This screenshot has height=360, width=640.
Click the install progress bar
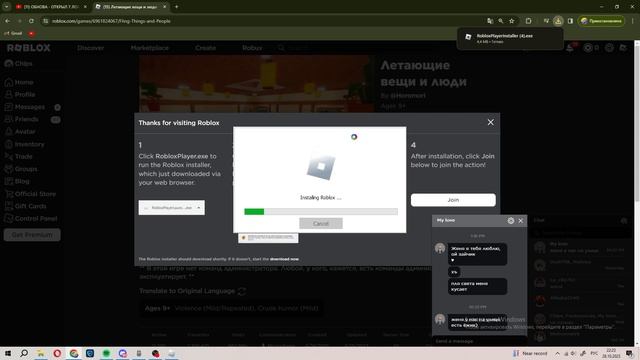321,211
